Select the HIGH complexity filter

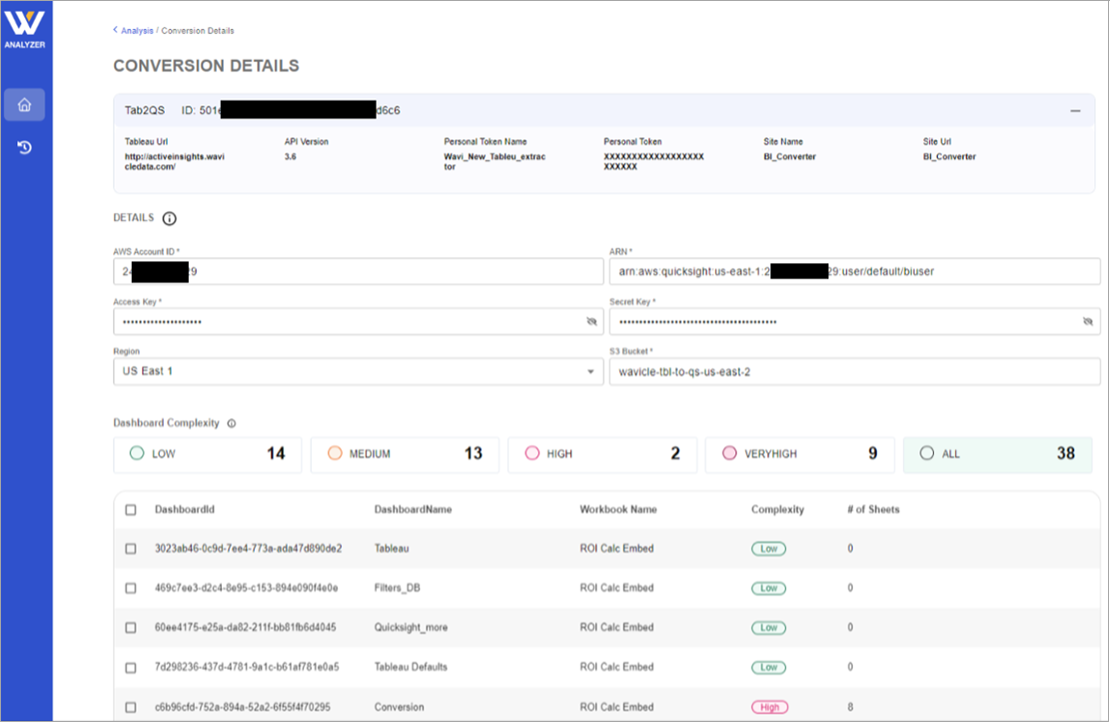tap(602, 454)
